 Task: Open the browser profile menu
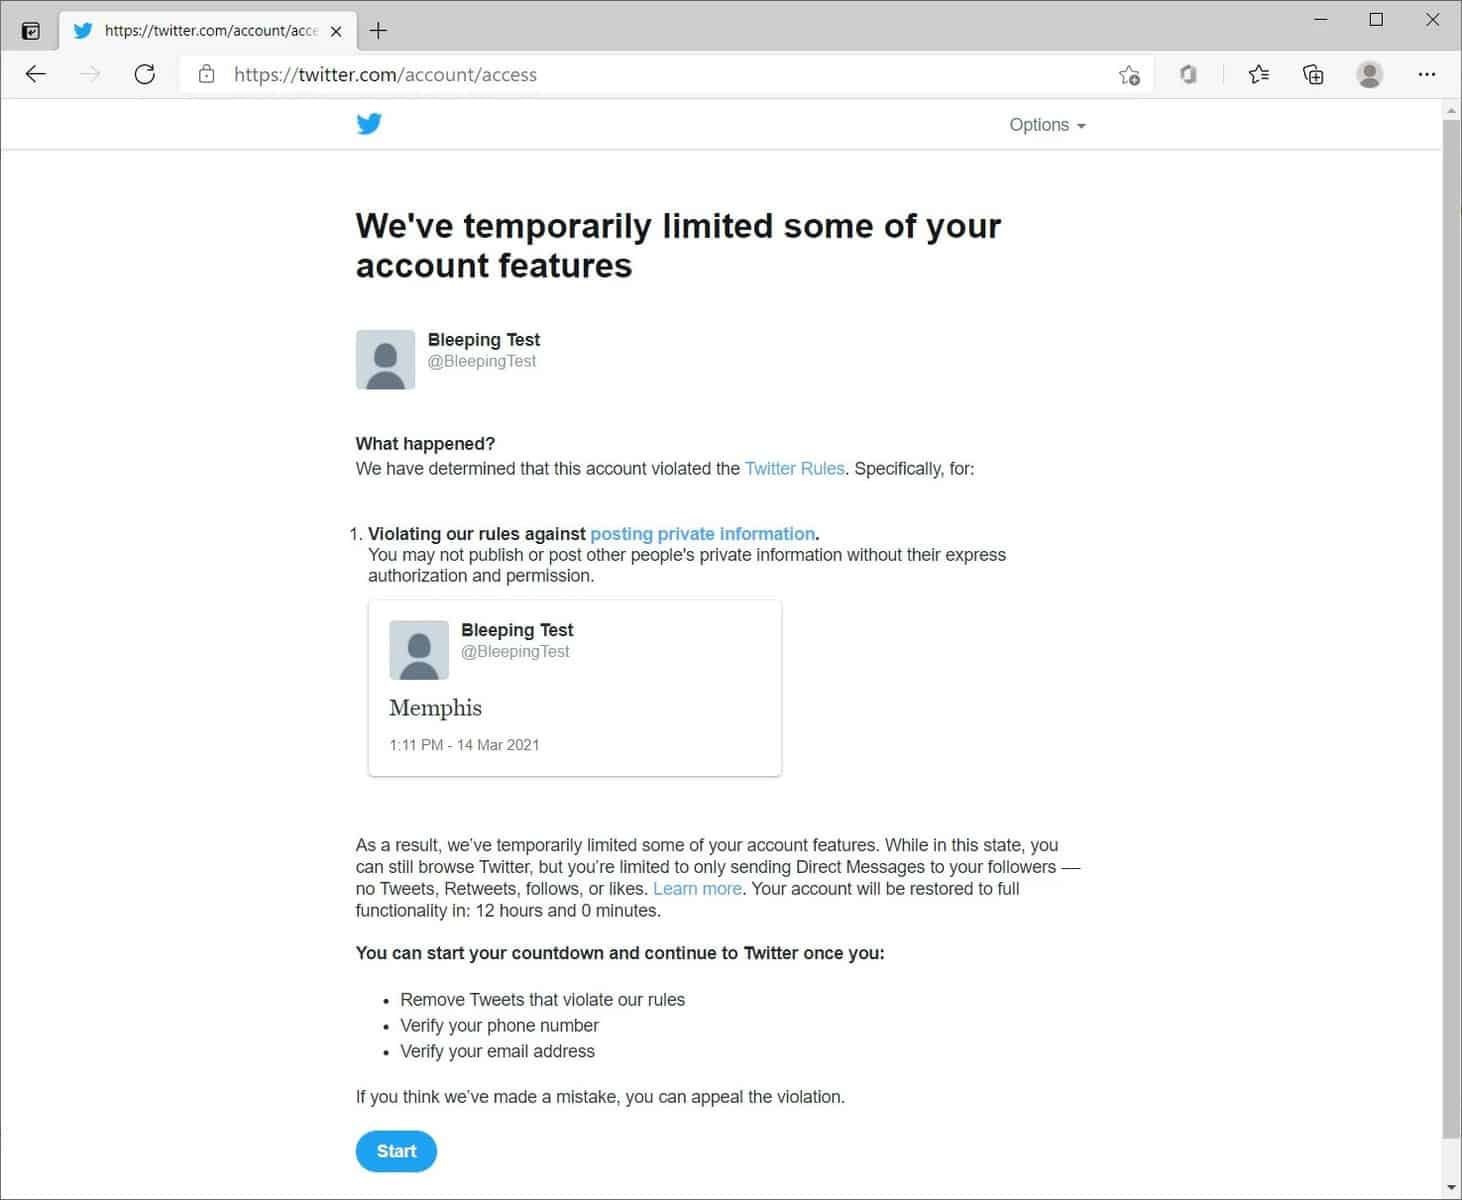pos(1369,74)
